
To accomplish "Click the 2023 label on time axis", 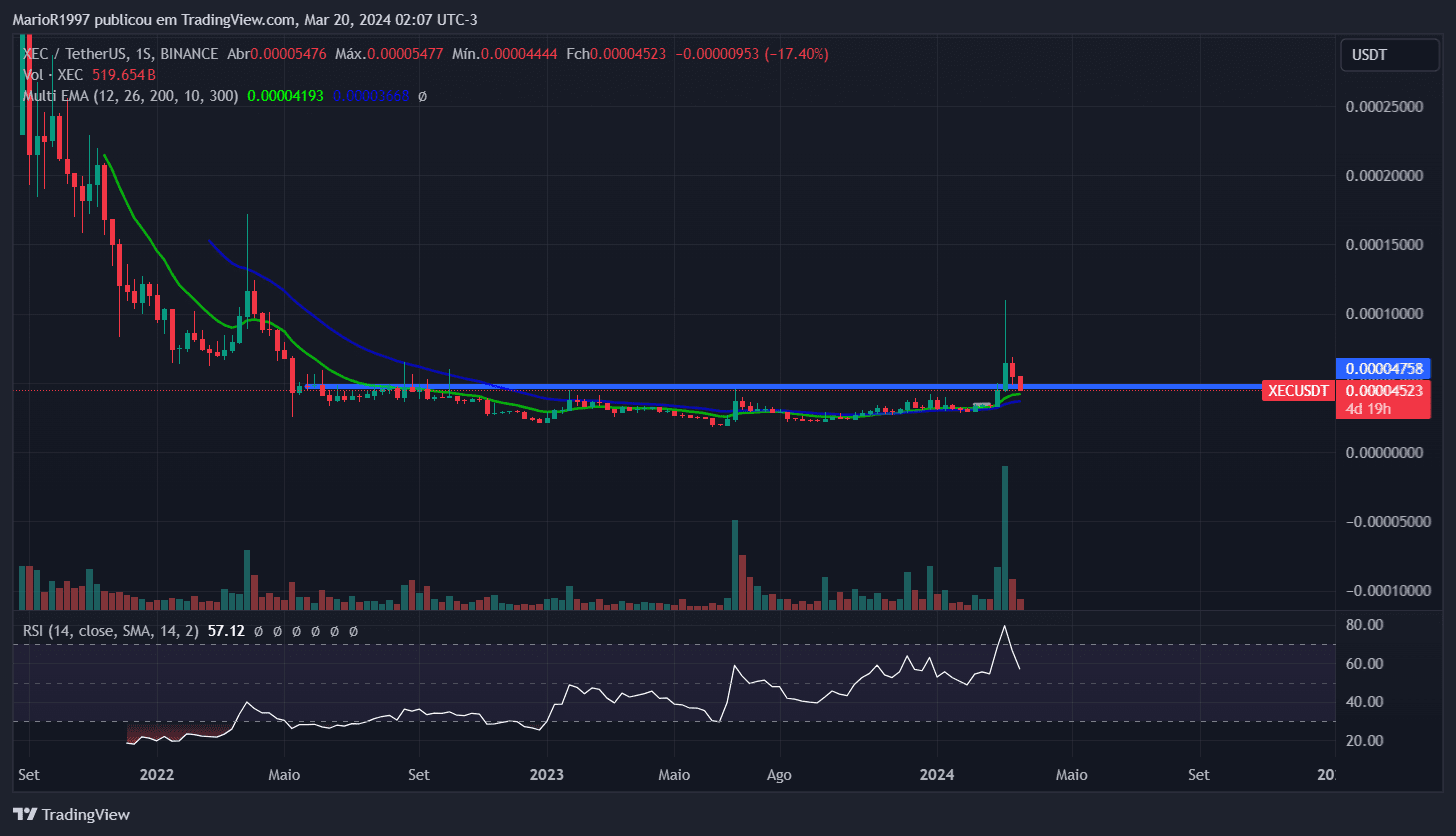I will click(546, 774).
